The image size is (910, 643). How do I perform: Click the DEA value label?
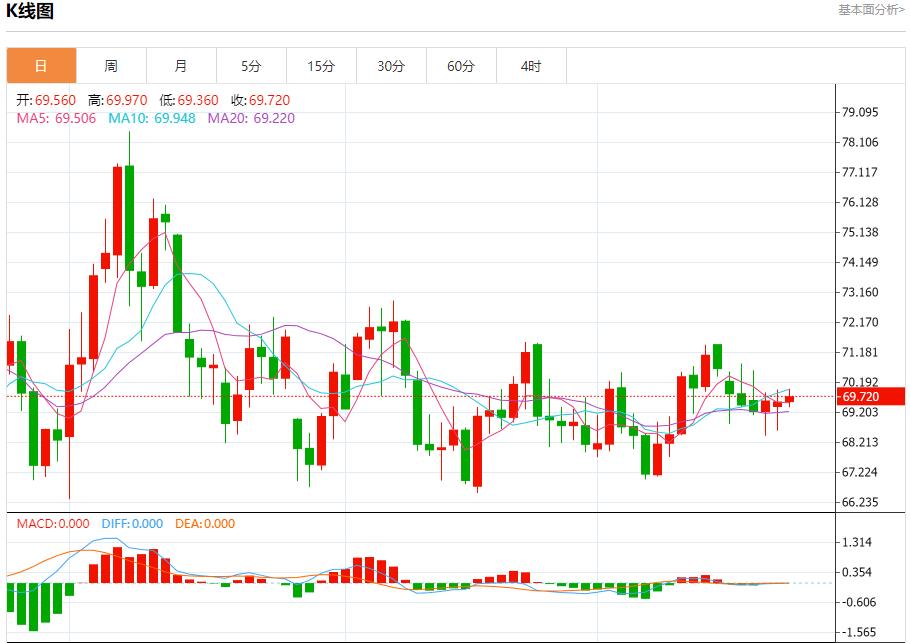coord(204,524)
